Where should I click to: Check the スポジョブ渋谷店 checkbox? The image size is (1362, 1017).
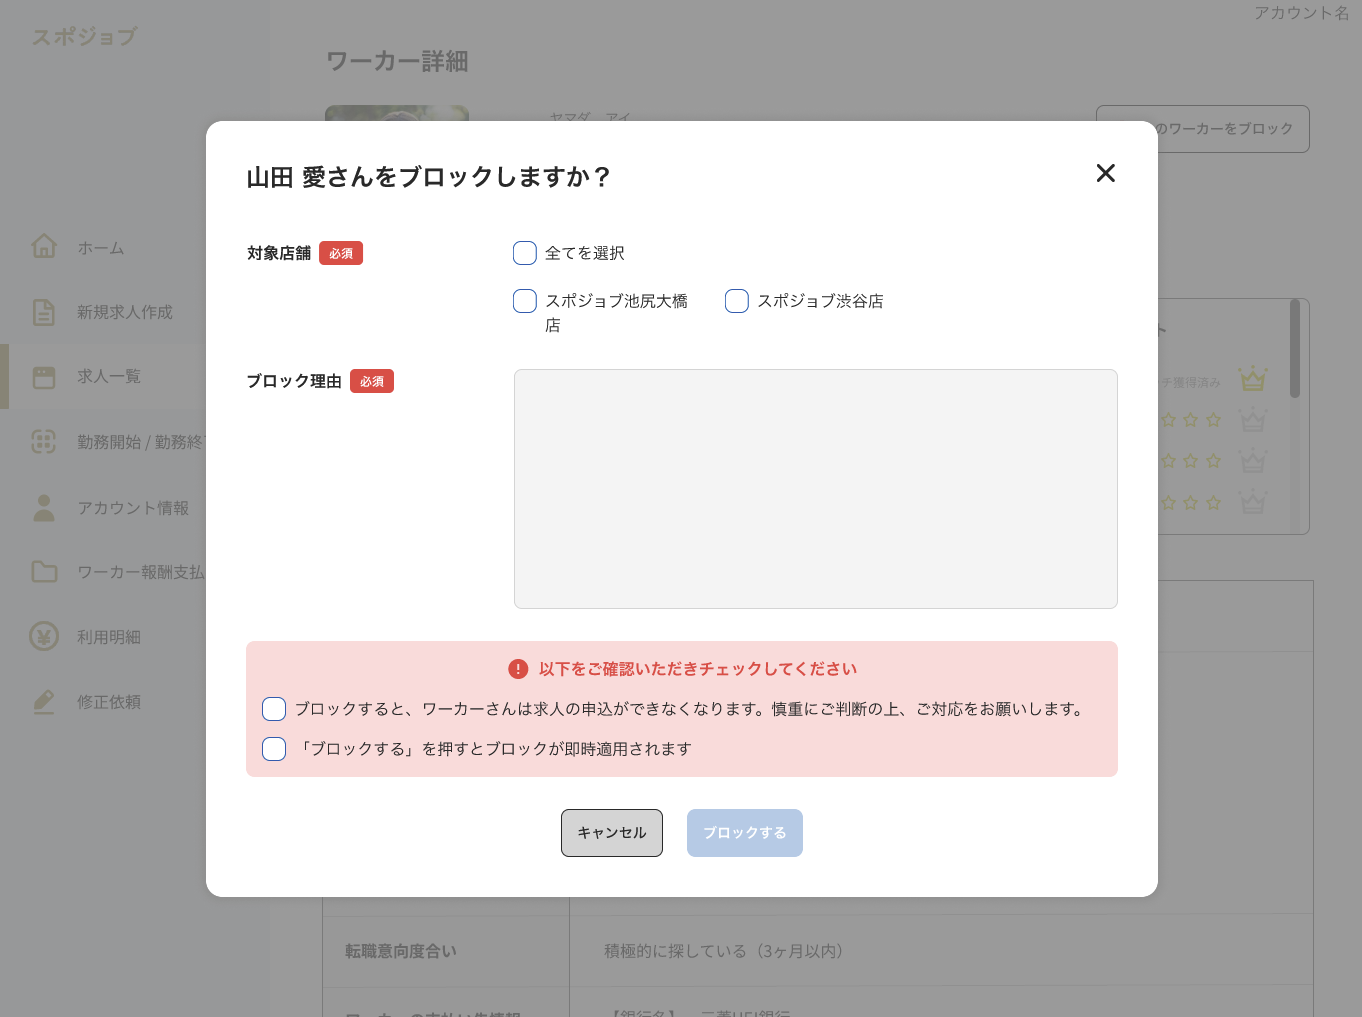tap(736, 300)
